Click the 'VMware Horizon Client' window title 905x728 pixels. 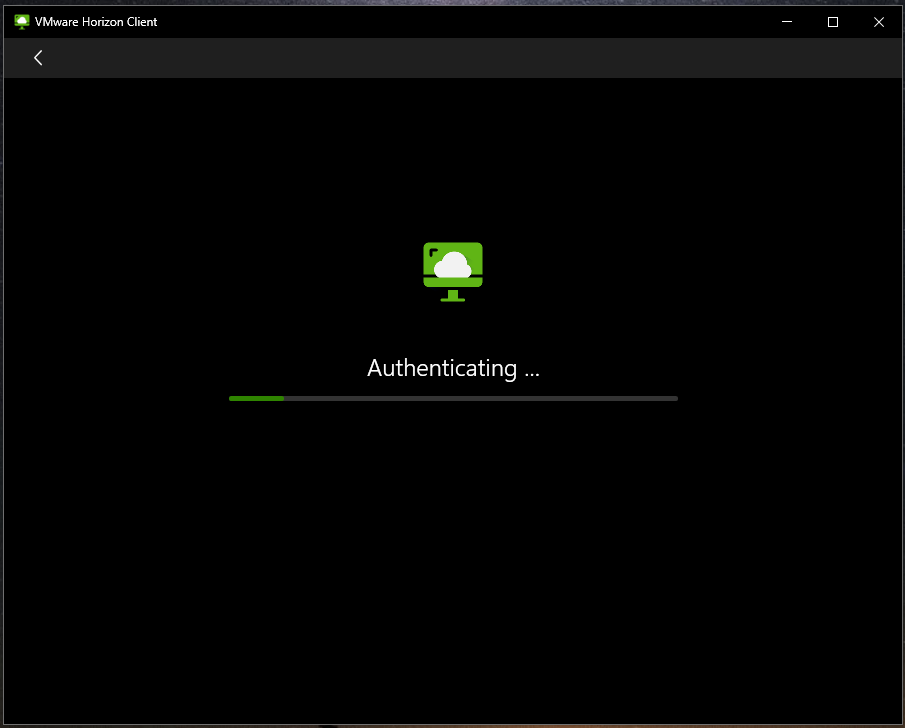pos(96,22)
